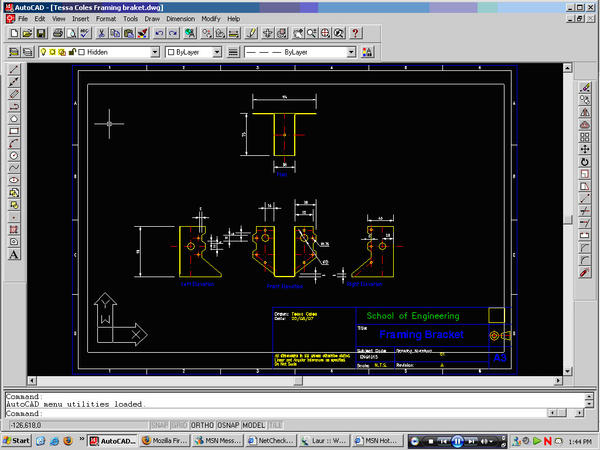The image size is (600, 450).
Task: Toggle SNAP mode in status bar
Action: tap(159, 425)
